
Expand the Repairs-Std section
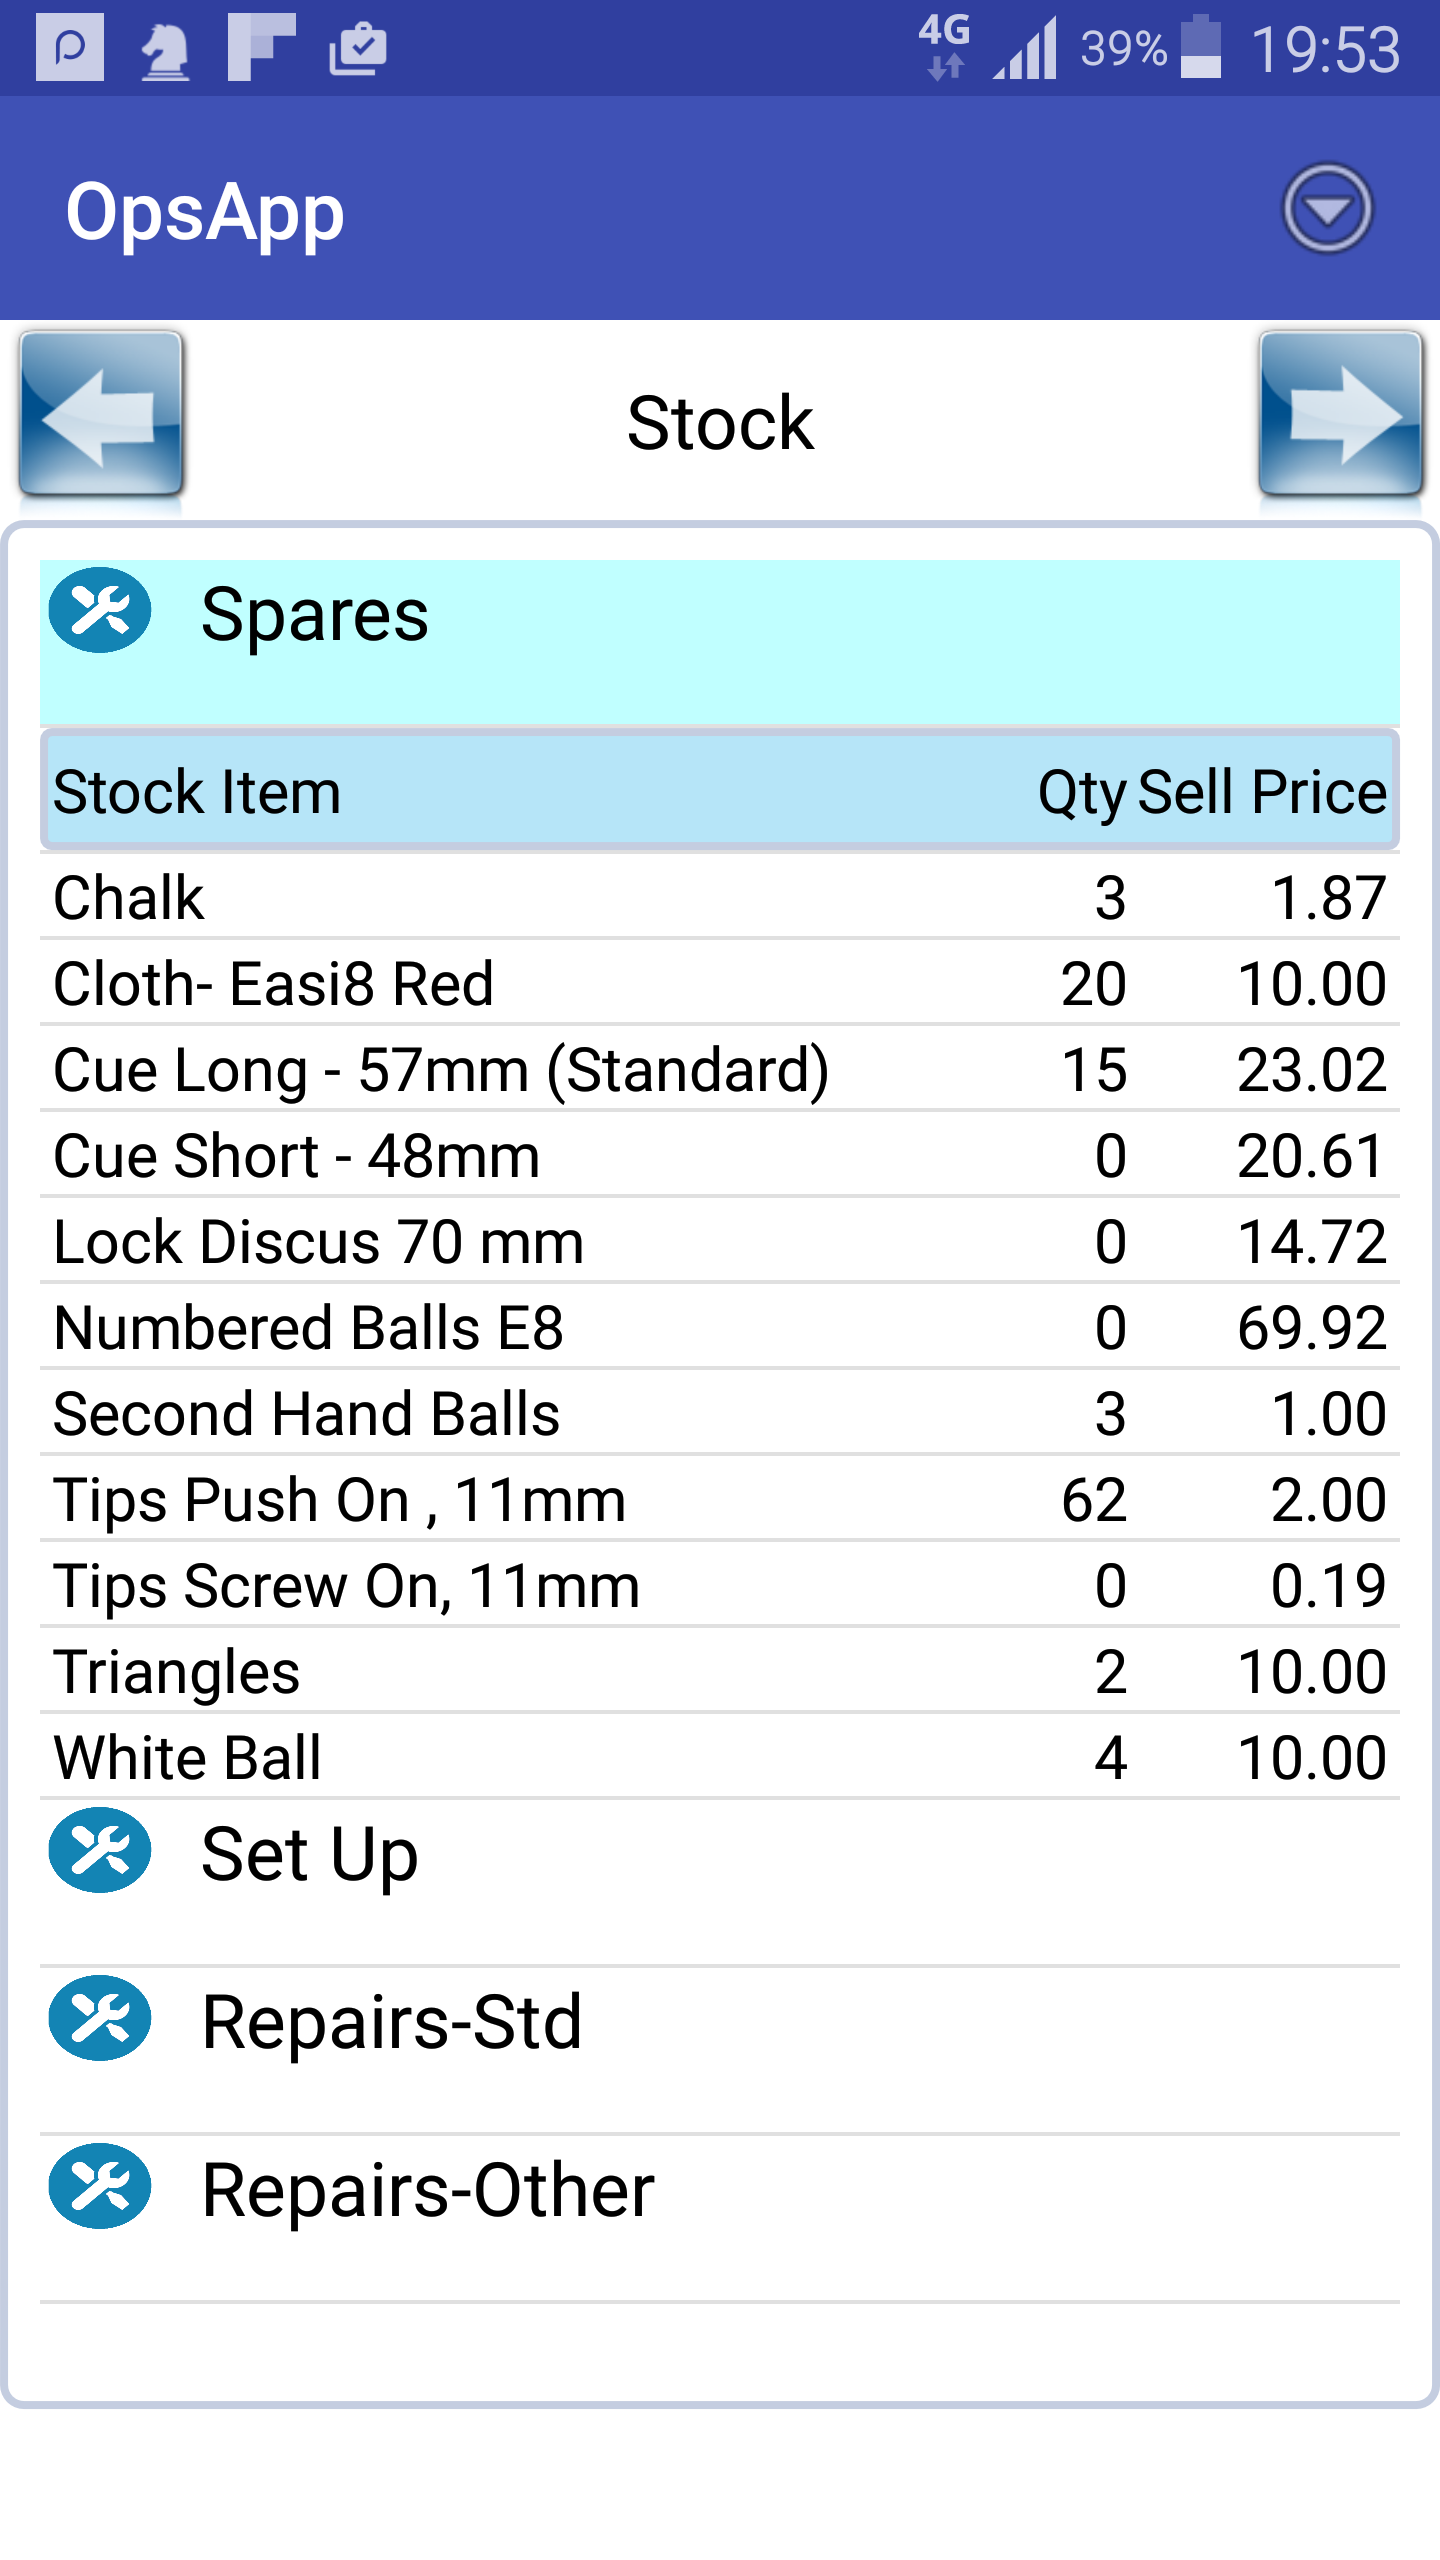[720, 2051]
